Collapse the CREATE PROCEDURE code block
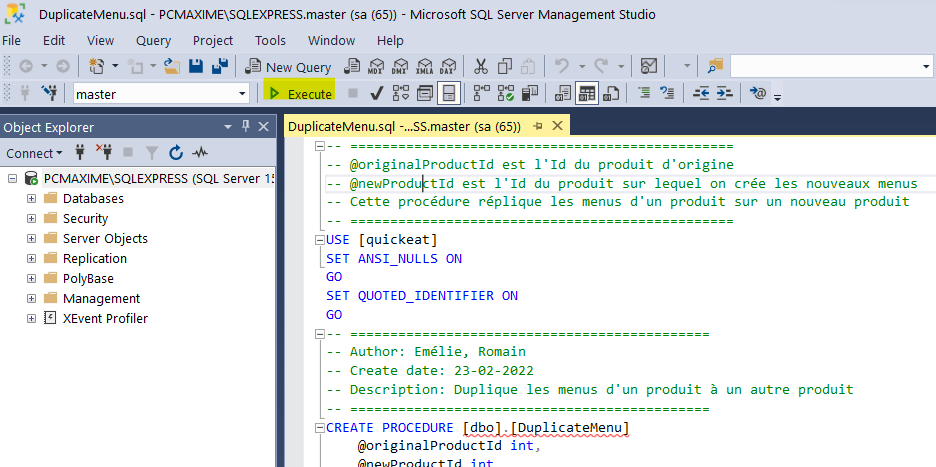936x467 pixels. 319,428
